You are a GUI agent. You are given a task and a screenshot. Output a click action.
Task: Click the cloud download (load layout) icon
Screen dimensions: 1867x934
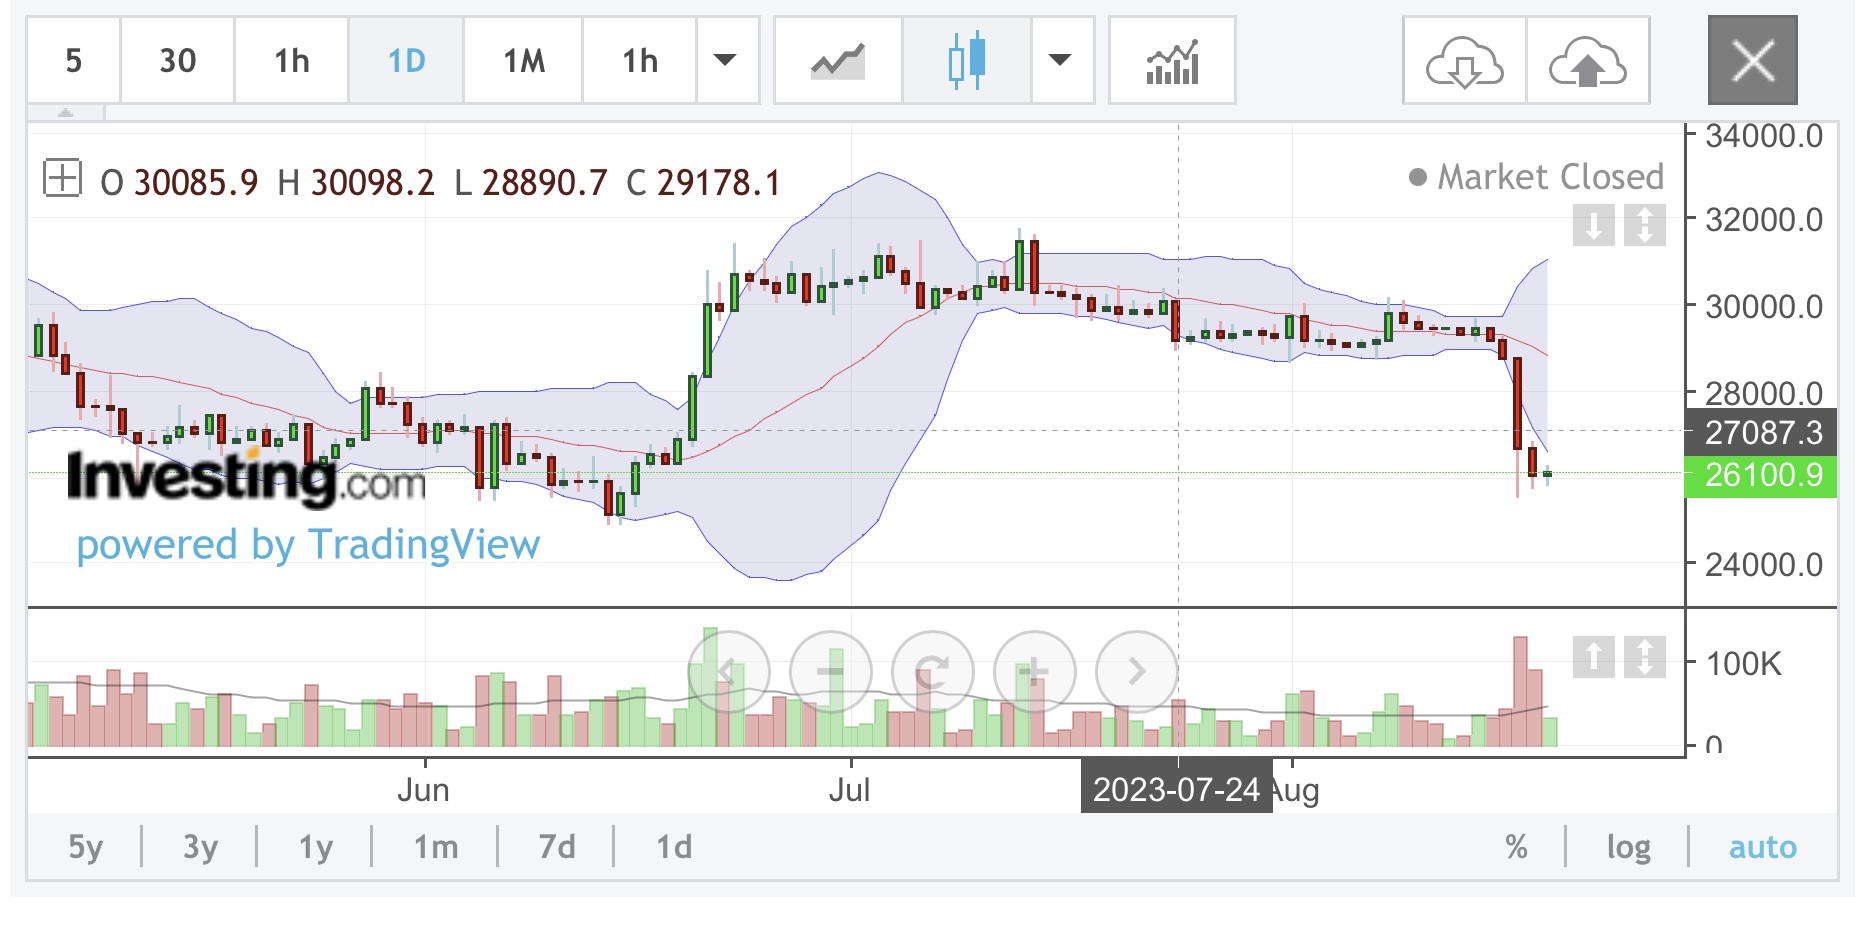pyautogui.click(x=1464, y=61)
